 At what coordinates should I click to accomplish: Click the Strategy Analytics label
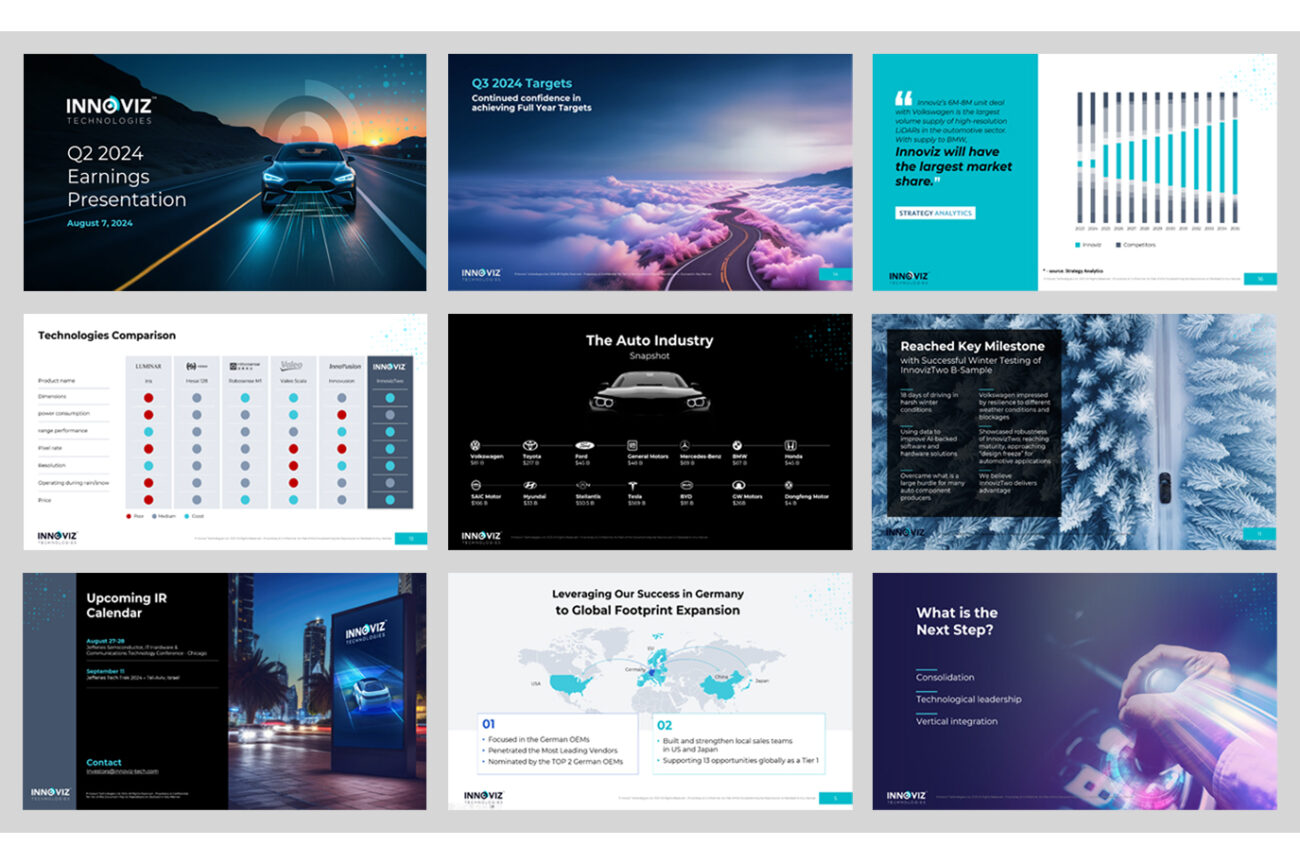935,213
